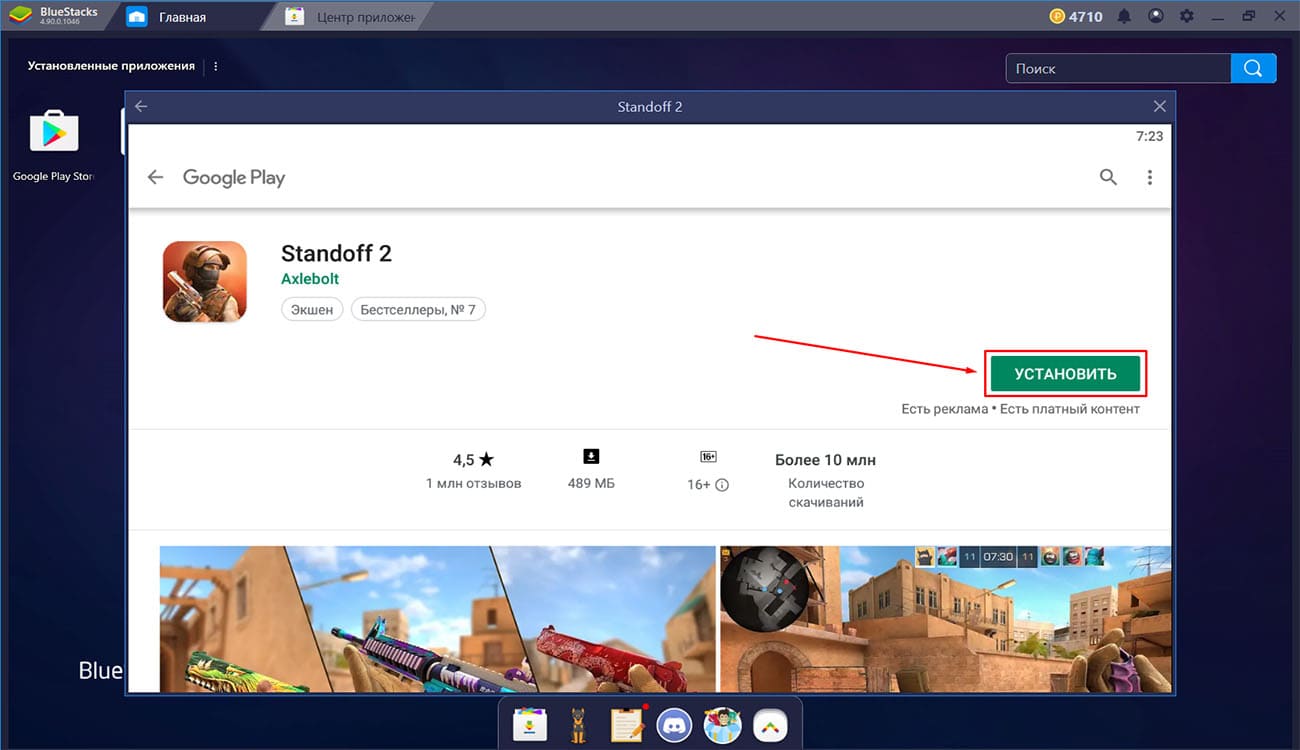Open Google Play Store from the sidebar
The height and width of the screenshot is (750, 1300).
[x=52, y=131]
